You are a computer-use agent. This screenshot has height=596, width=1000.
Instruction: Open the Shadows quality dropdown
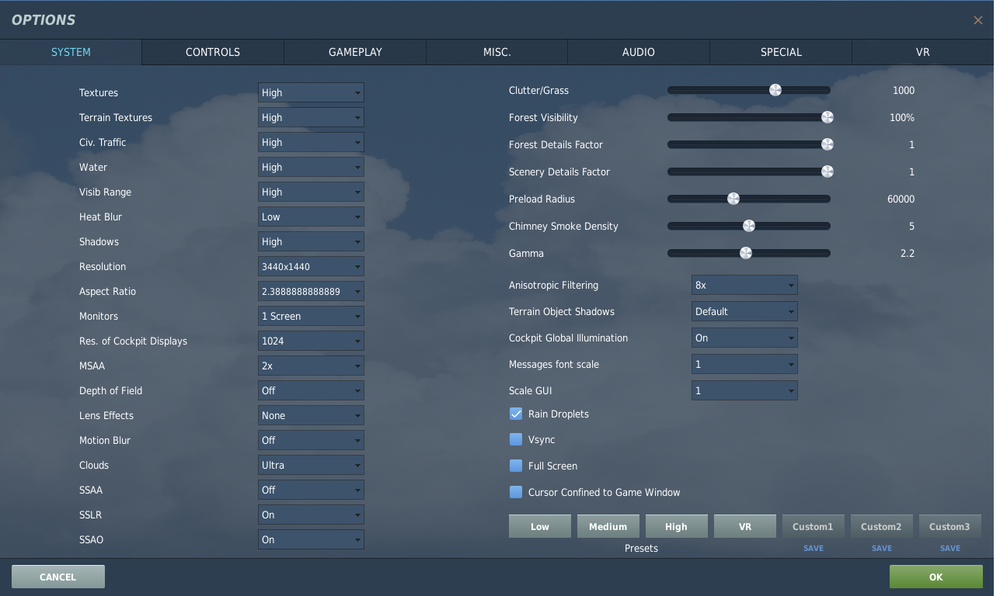coord(310,241)
